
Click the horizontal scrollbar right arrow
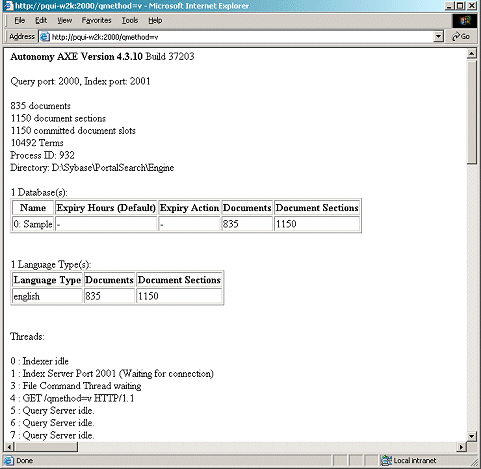461,447
